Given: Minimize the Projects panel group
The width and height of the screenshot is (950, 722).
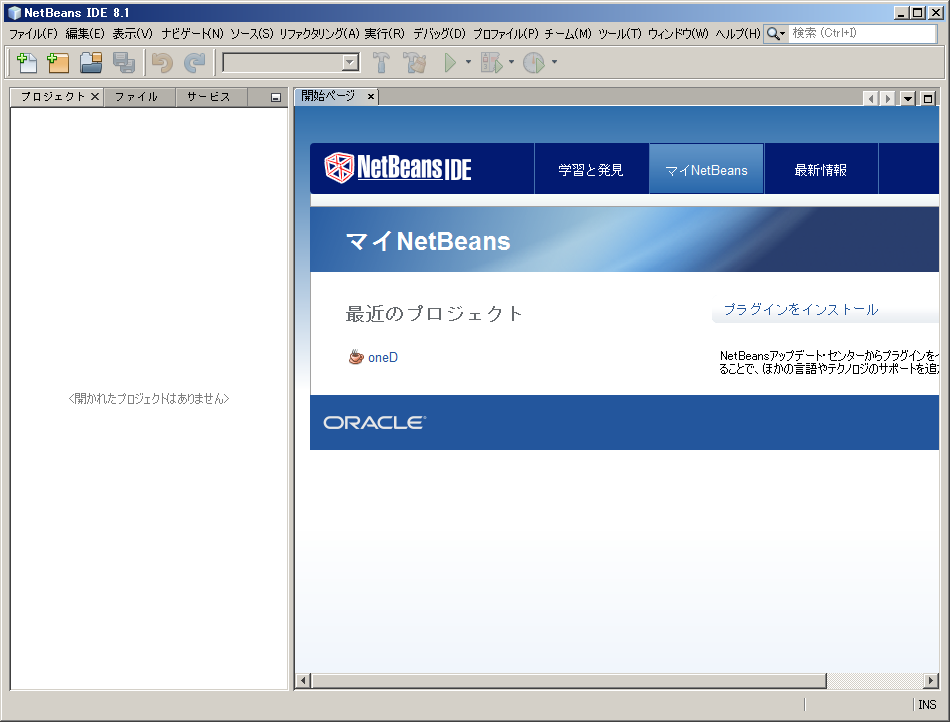Looking at the screenshot, I should (x=276, y=98).
